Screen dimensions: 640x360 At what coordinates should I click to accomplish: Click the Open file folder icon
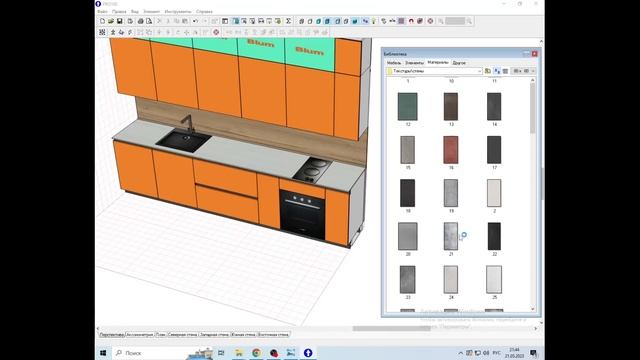pyautogui.click(x=111, y=21)
